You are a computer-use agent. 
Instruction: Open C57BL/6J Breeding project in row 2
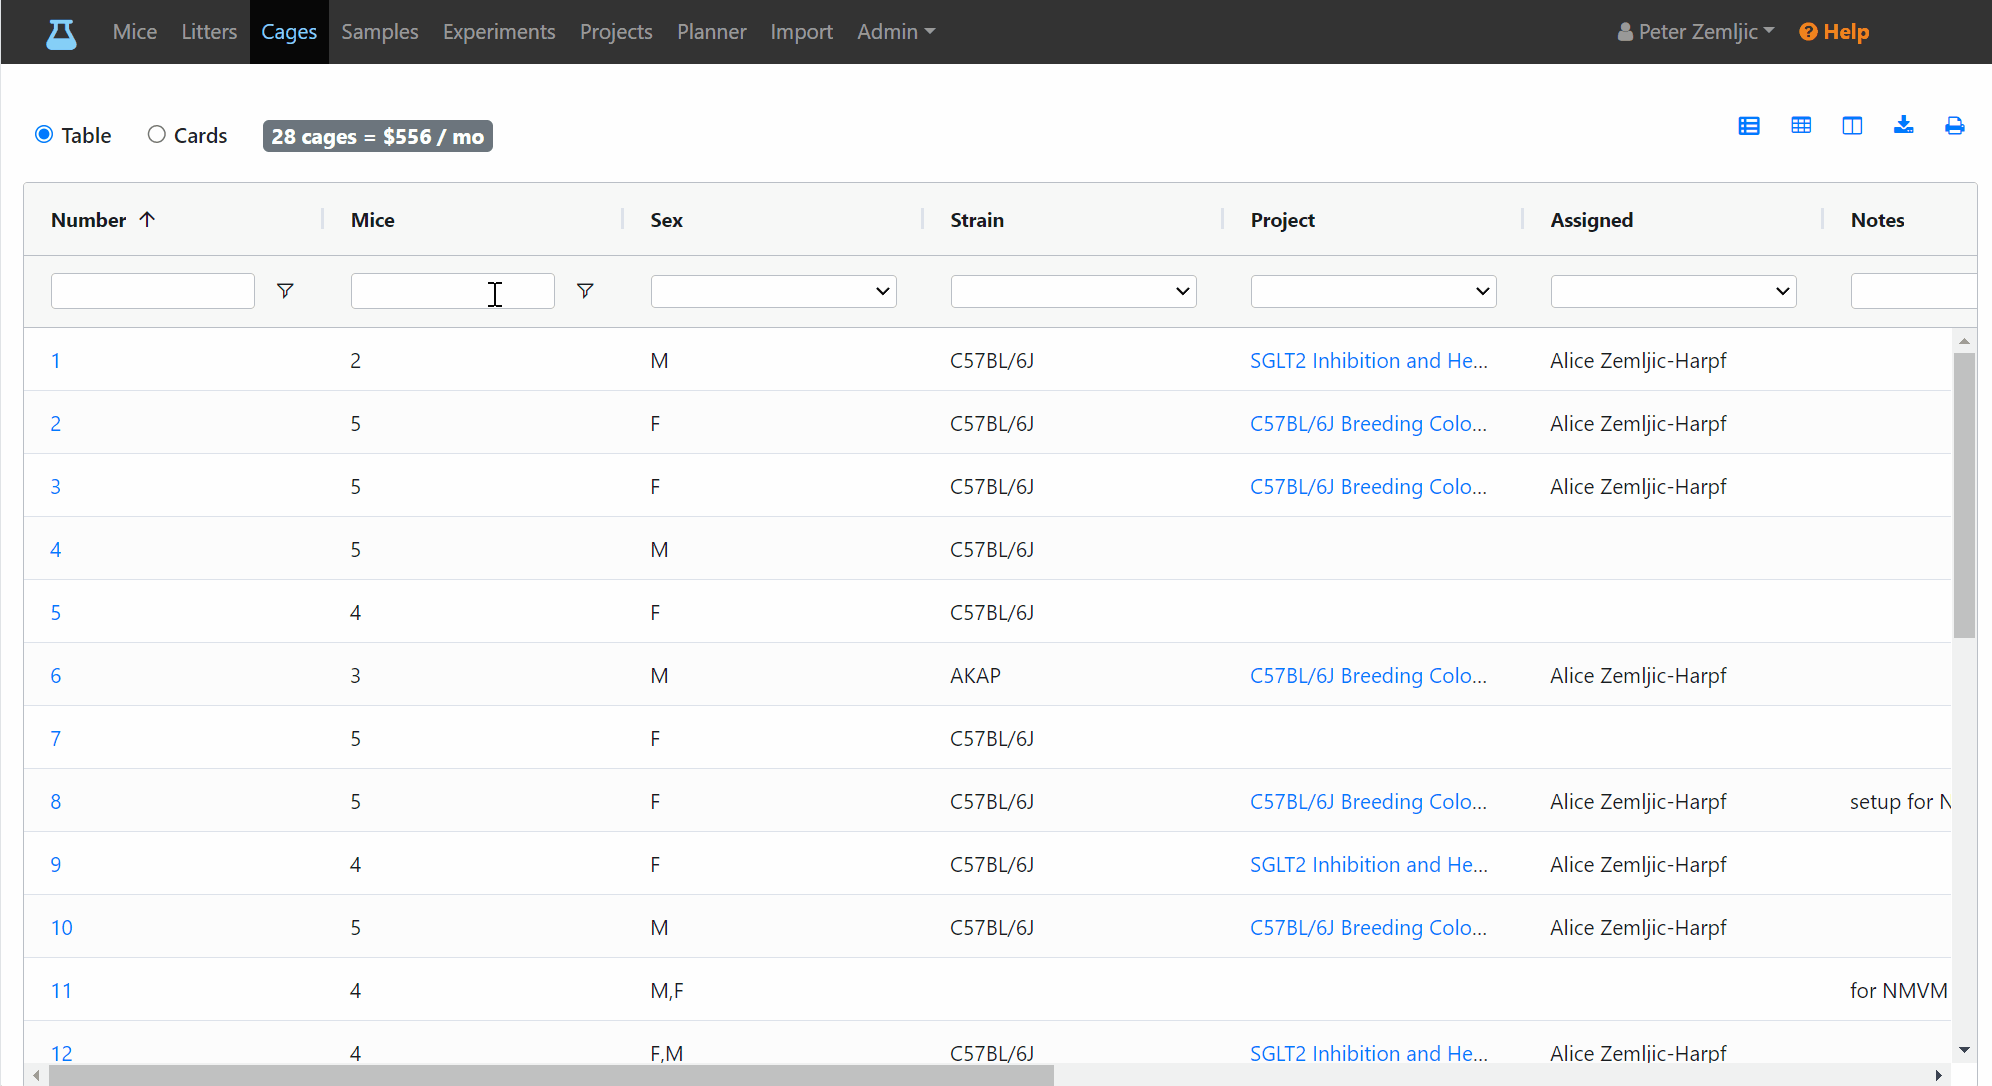(1368, 424)
